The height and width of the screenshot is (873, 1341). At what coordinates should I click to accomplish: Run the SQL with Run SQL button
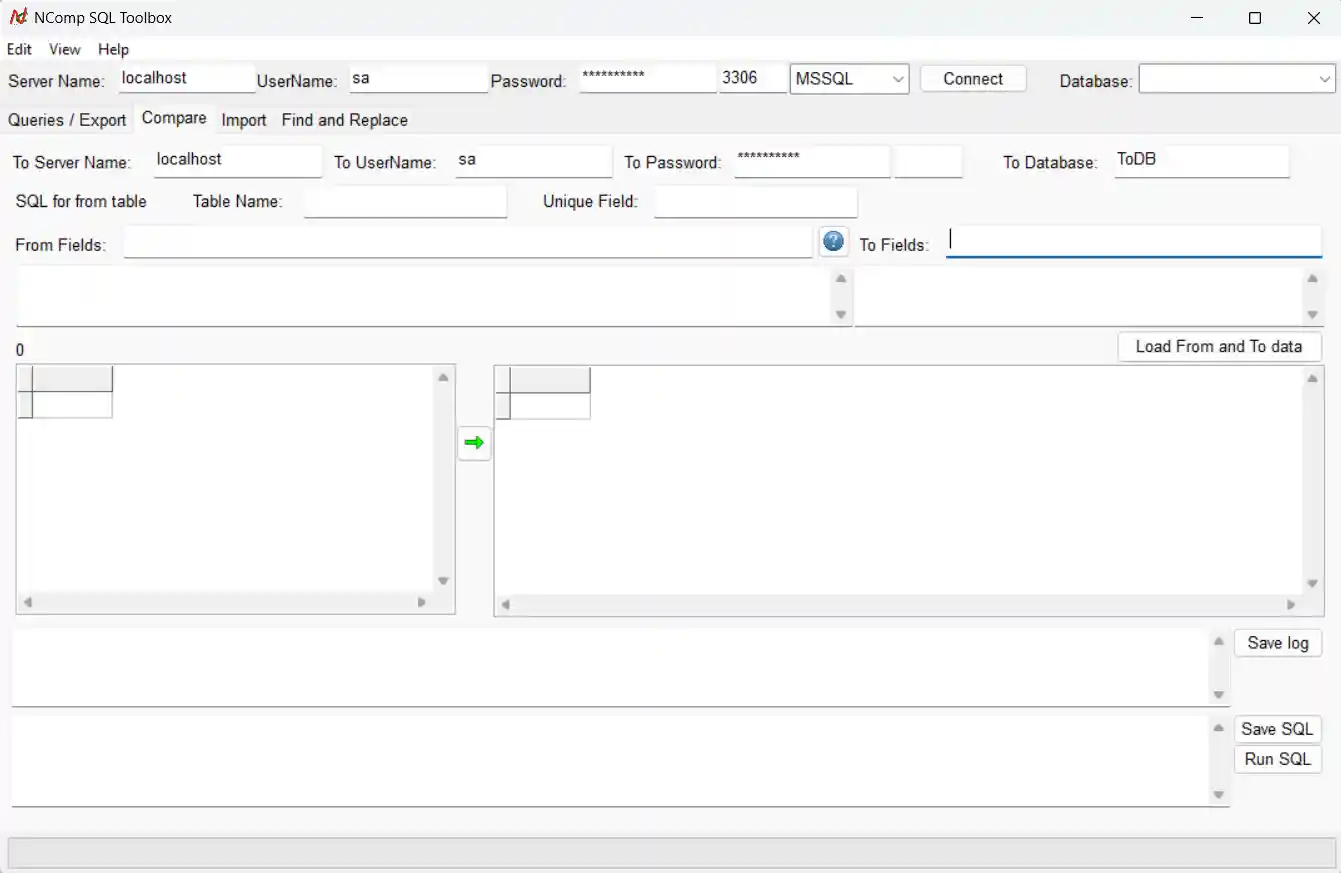[x=1277, y=759]
